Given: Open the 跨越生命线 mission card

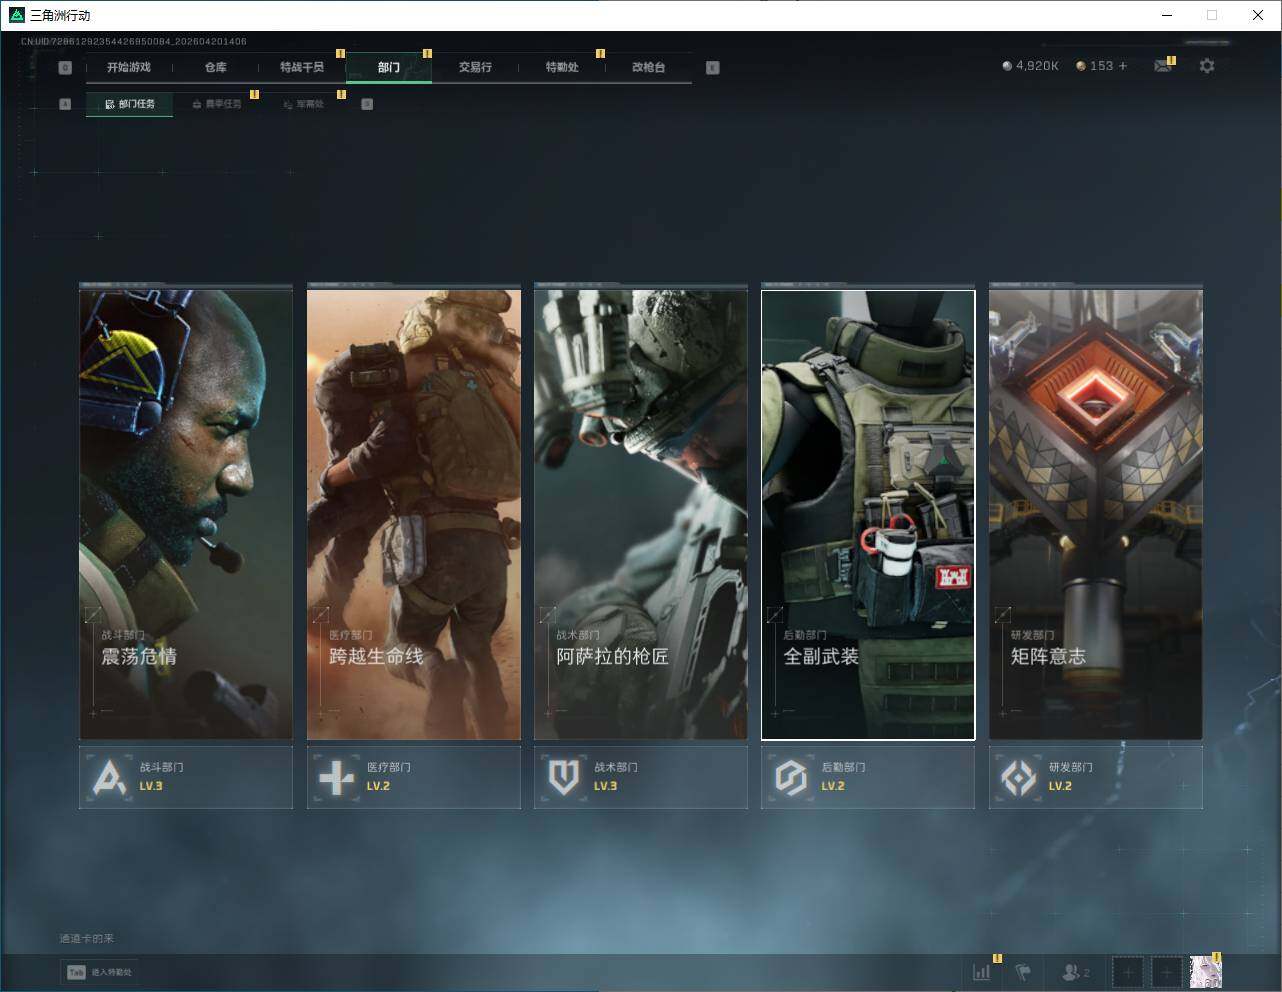Looking at the screenshot, I should click(414, 514).
